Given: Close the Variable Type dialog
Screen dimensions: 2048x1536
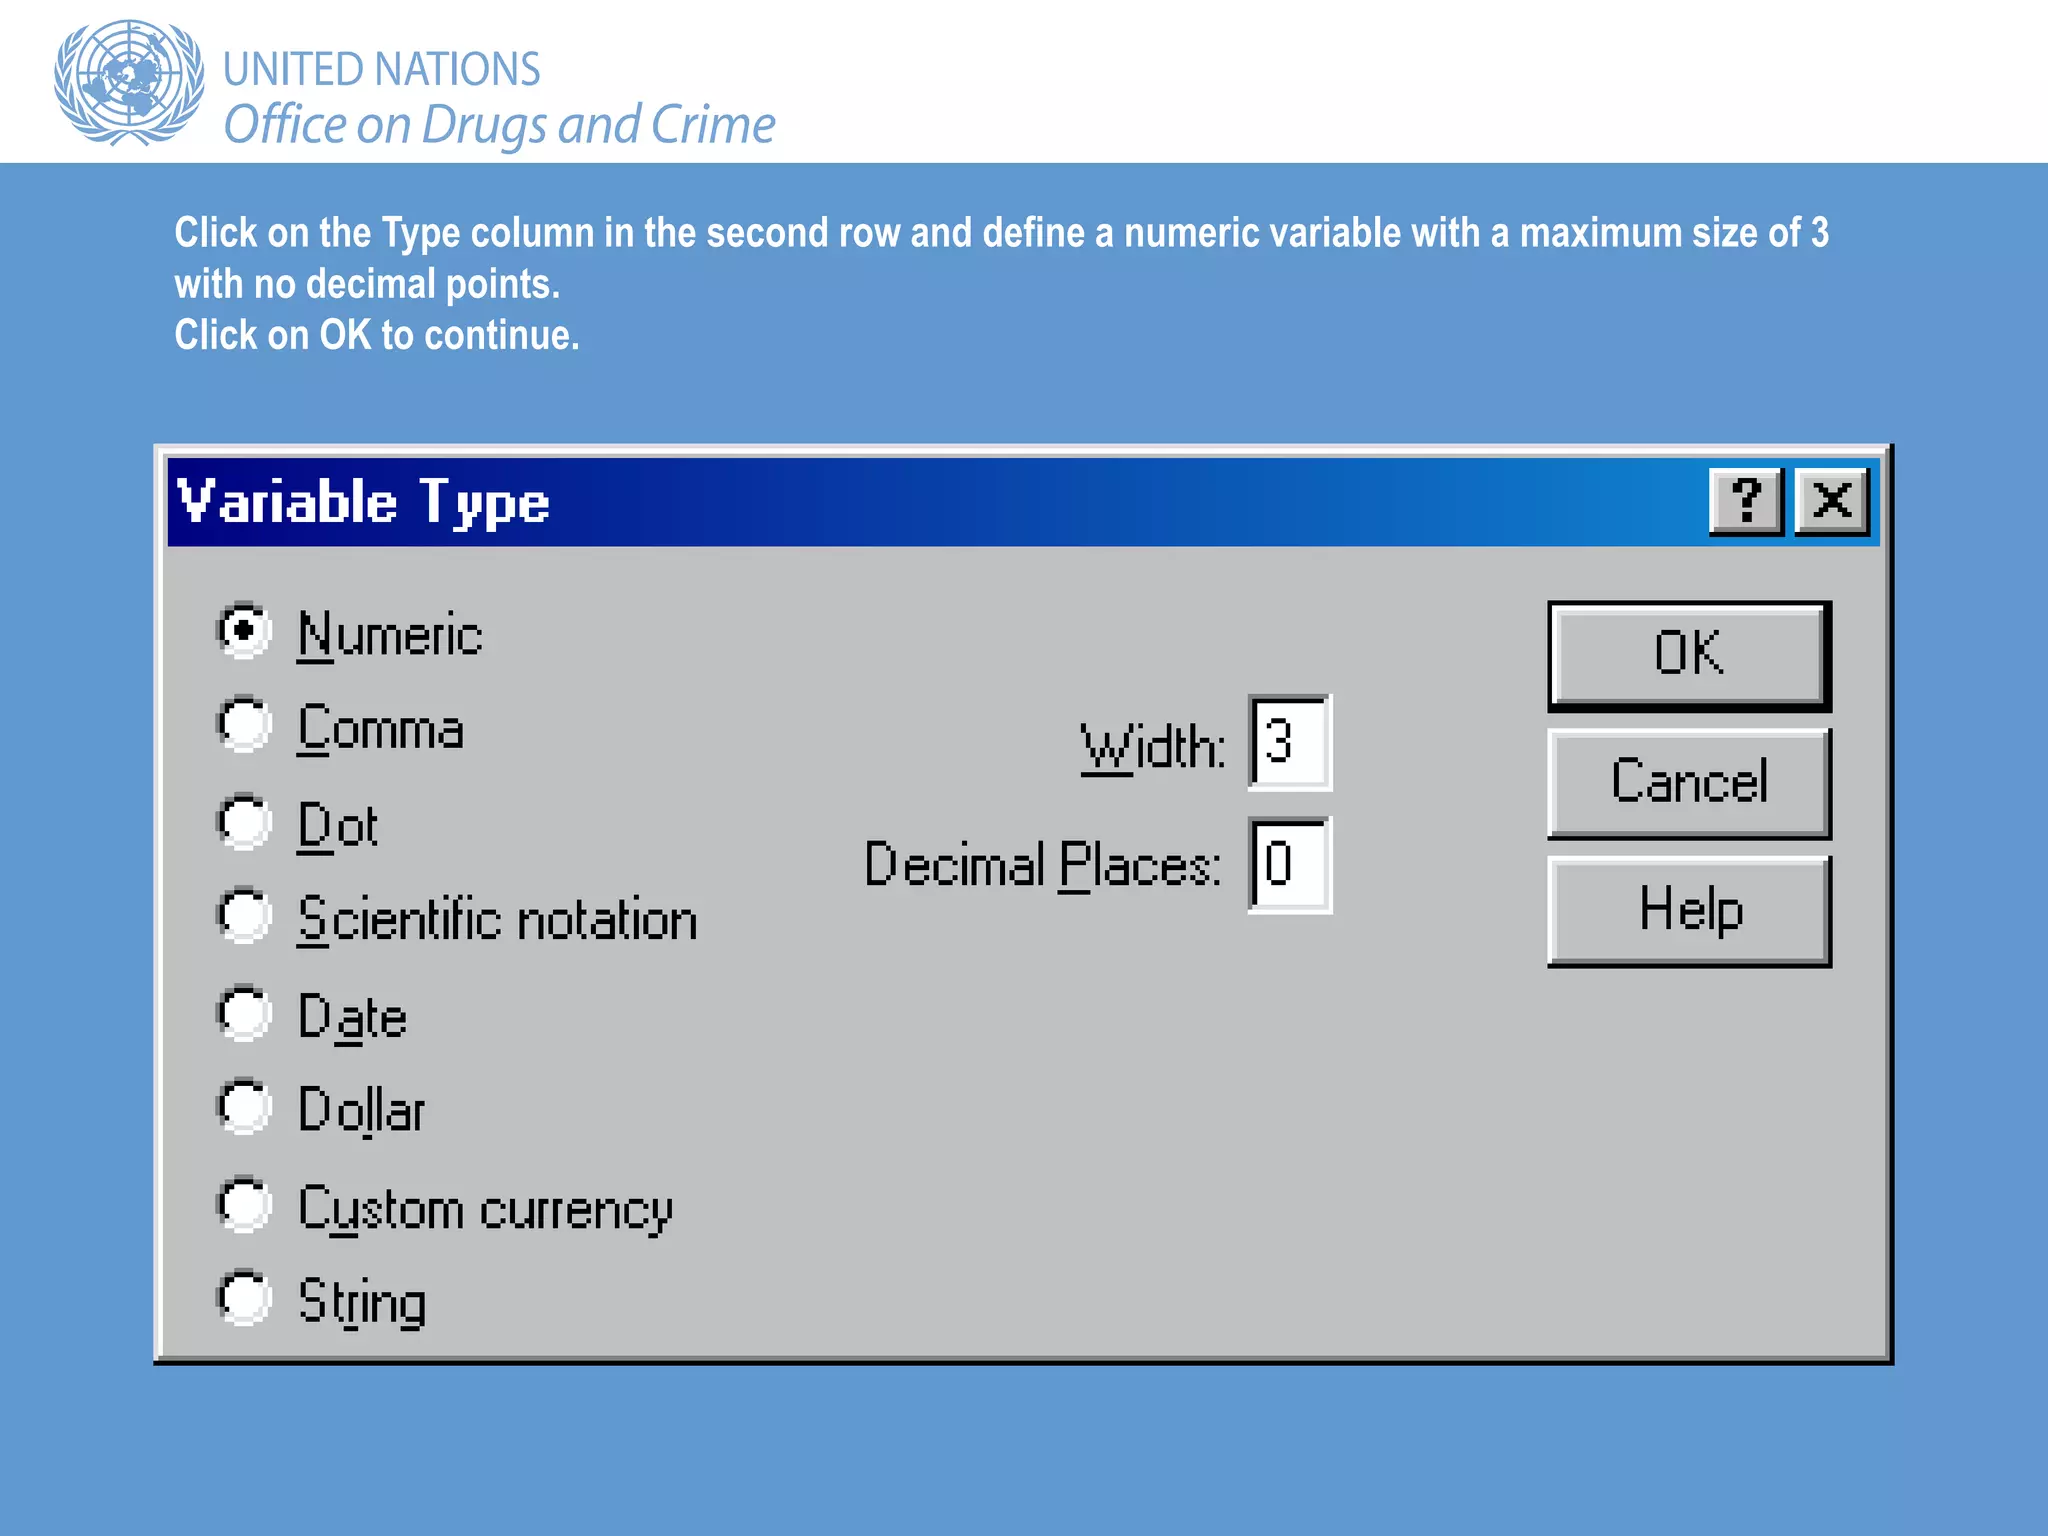Looking at the screenshot, I should click(1832, 501).
